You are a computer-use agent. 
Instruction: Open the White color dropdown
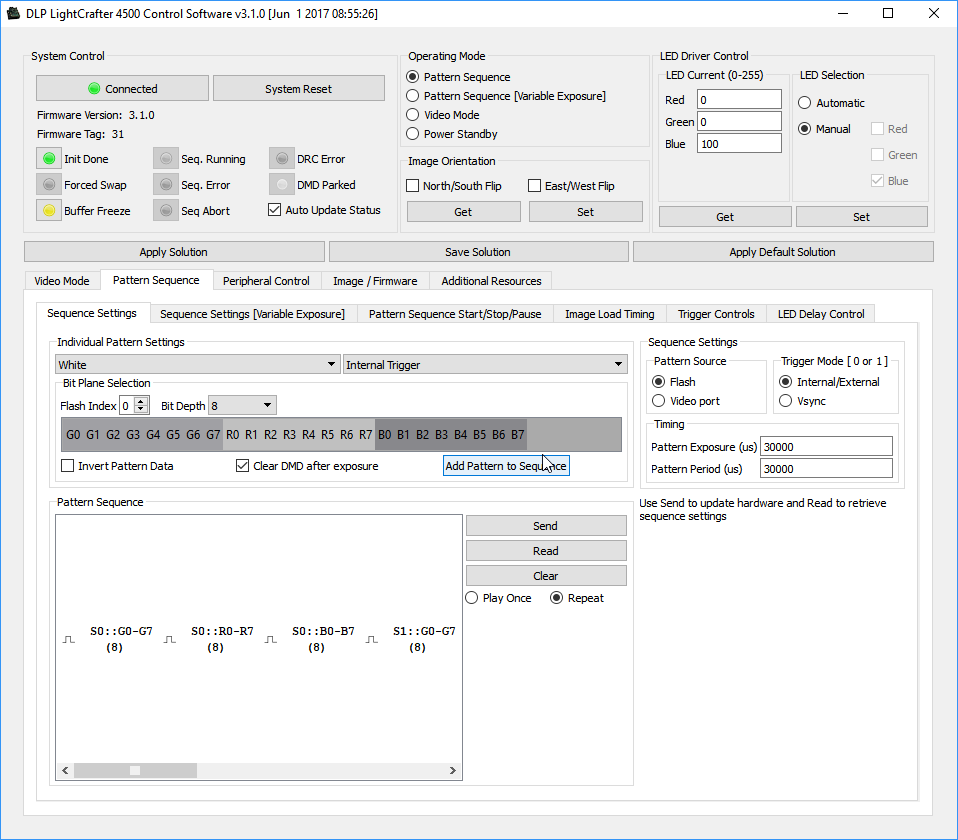pyautogui.click(x=197, y=365)
